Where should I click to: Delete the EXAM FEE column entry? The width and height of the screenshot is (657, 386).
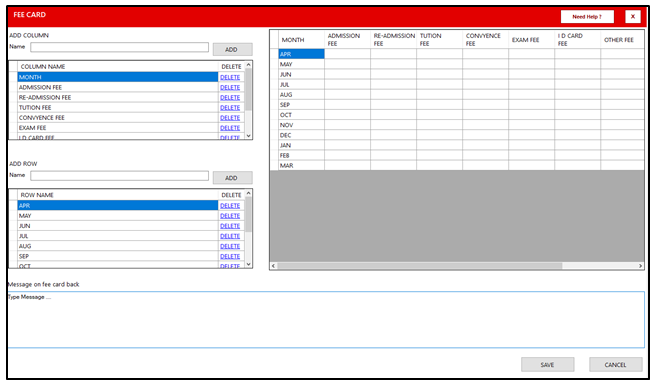click(x=230, y=128)
